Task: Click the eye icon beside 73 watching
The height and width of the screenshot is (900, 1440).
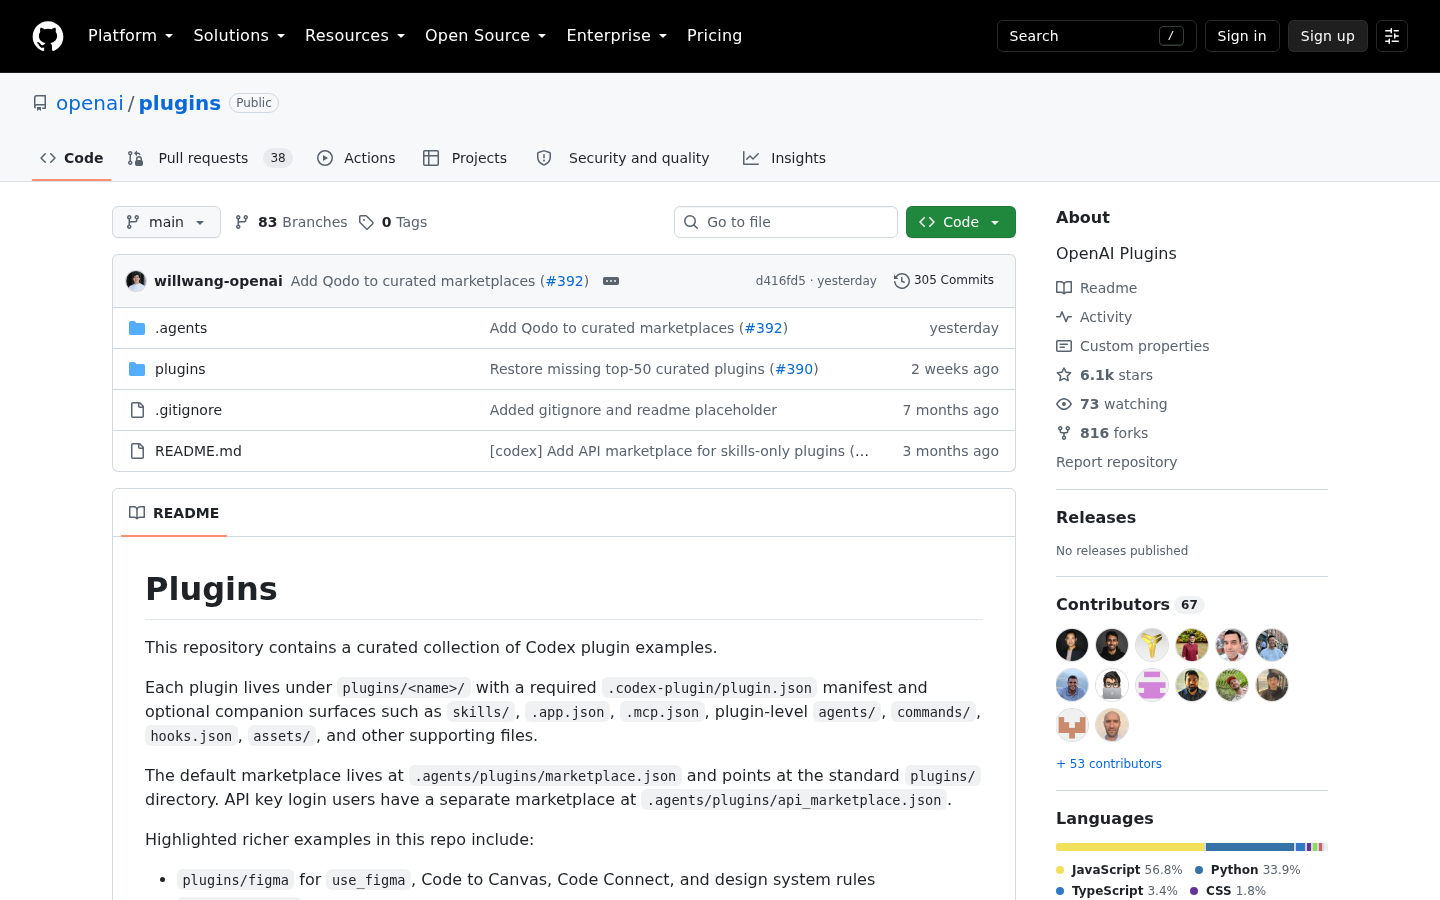Action: pos(1064,404)
